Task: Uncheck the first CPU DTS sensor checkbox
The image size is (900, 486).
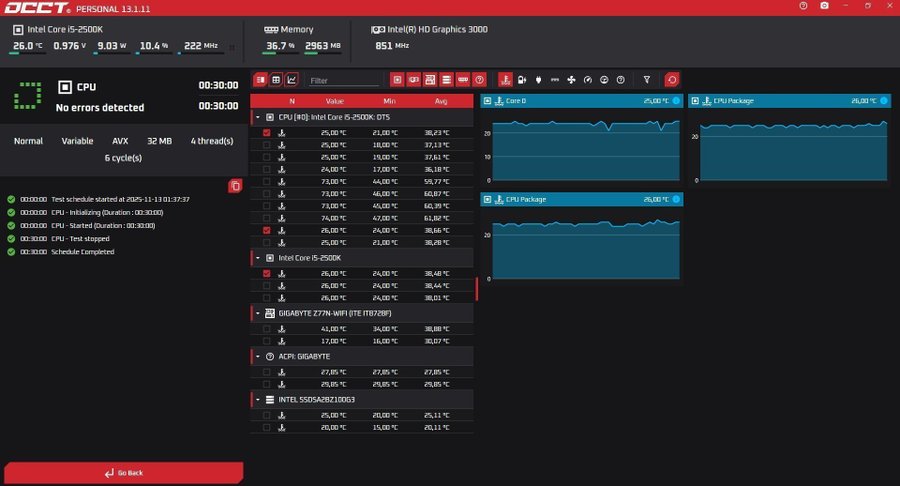Action: (x=266, y=133)
